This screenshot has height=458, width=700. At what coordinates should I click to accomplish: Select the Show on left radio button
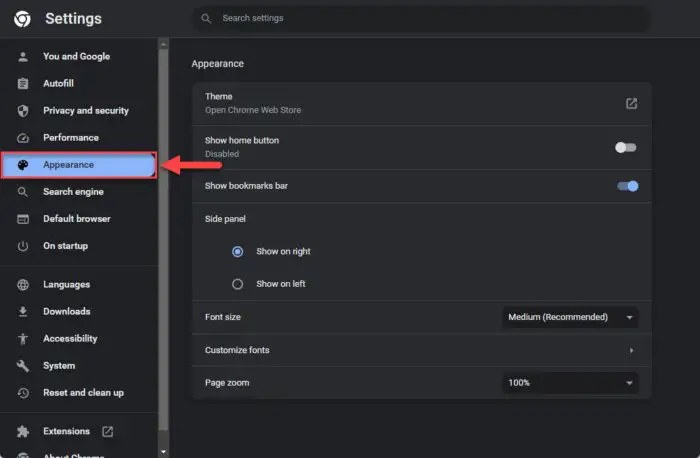pos(238,284)
